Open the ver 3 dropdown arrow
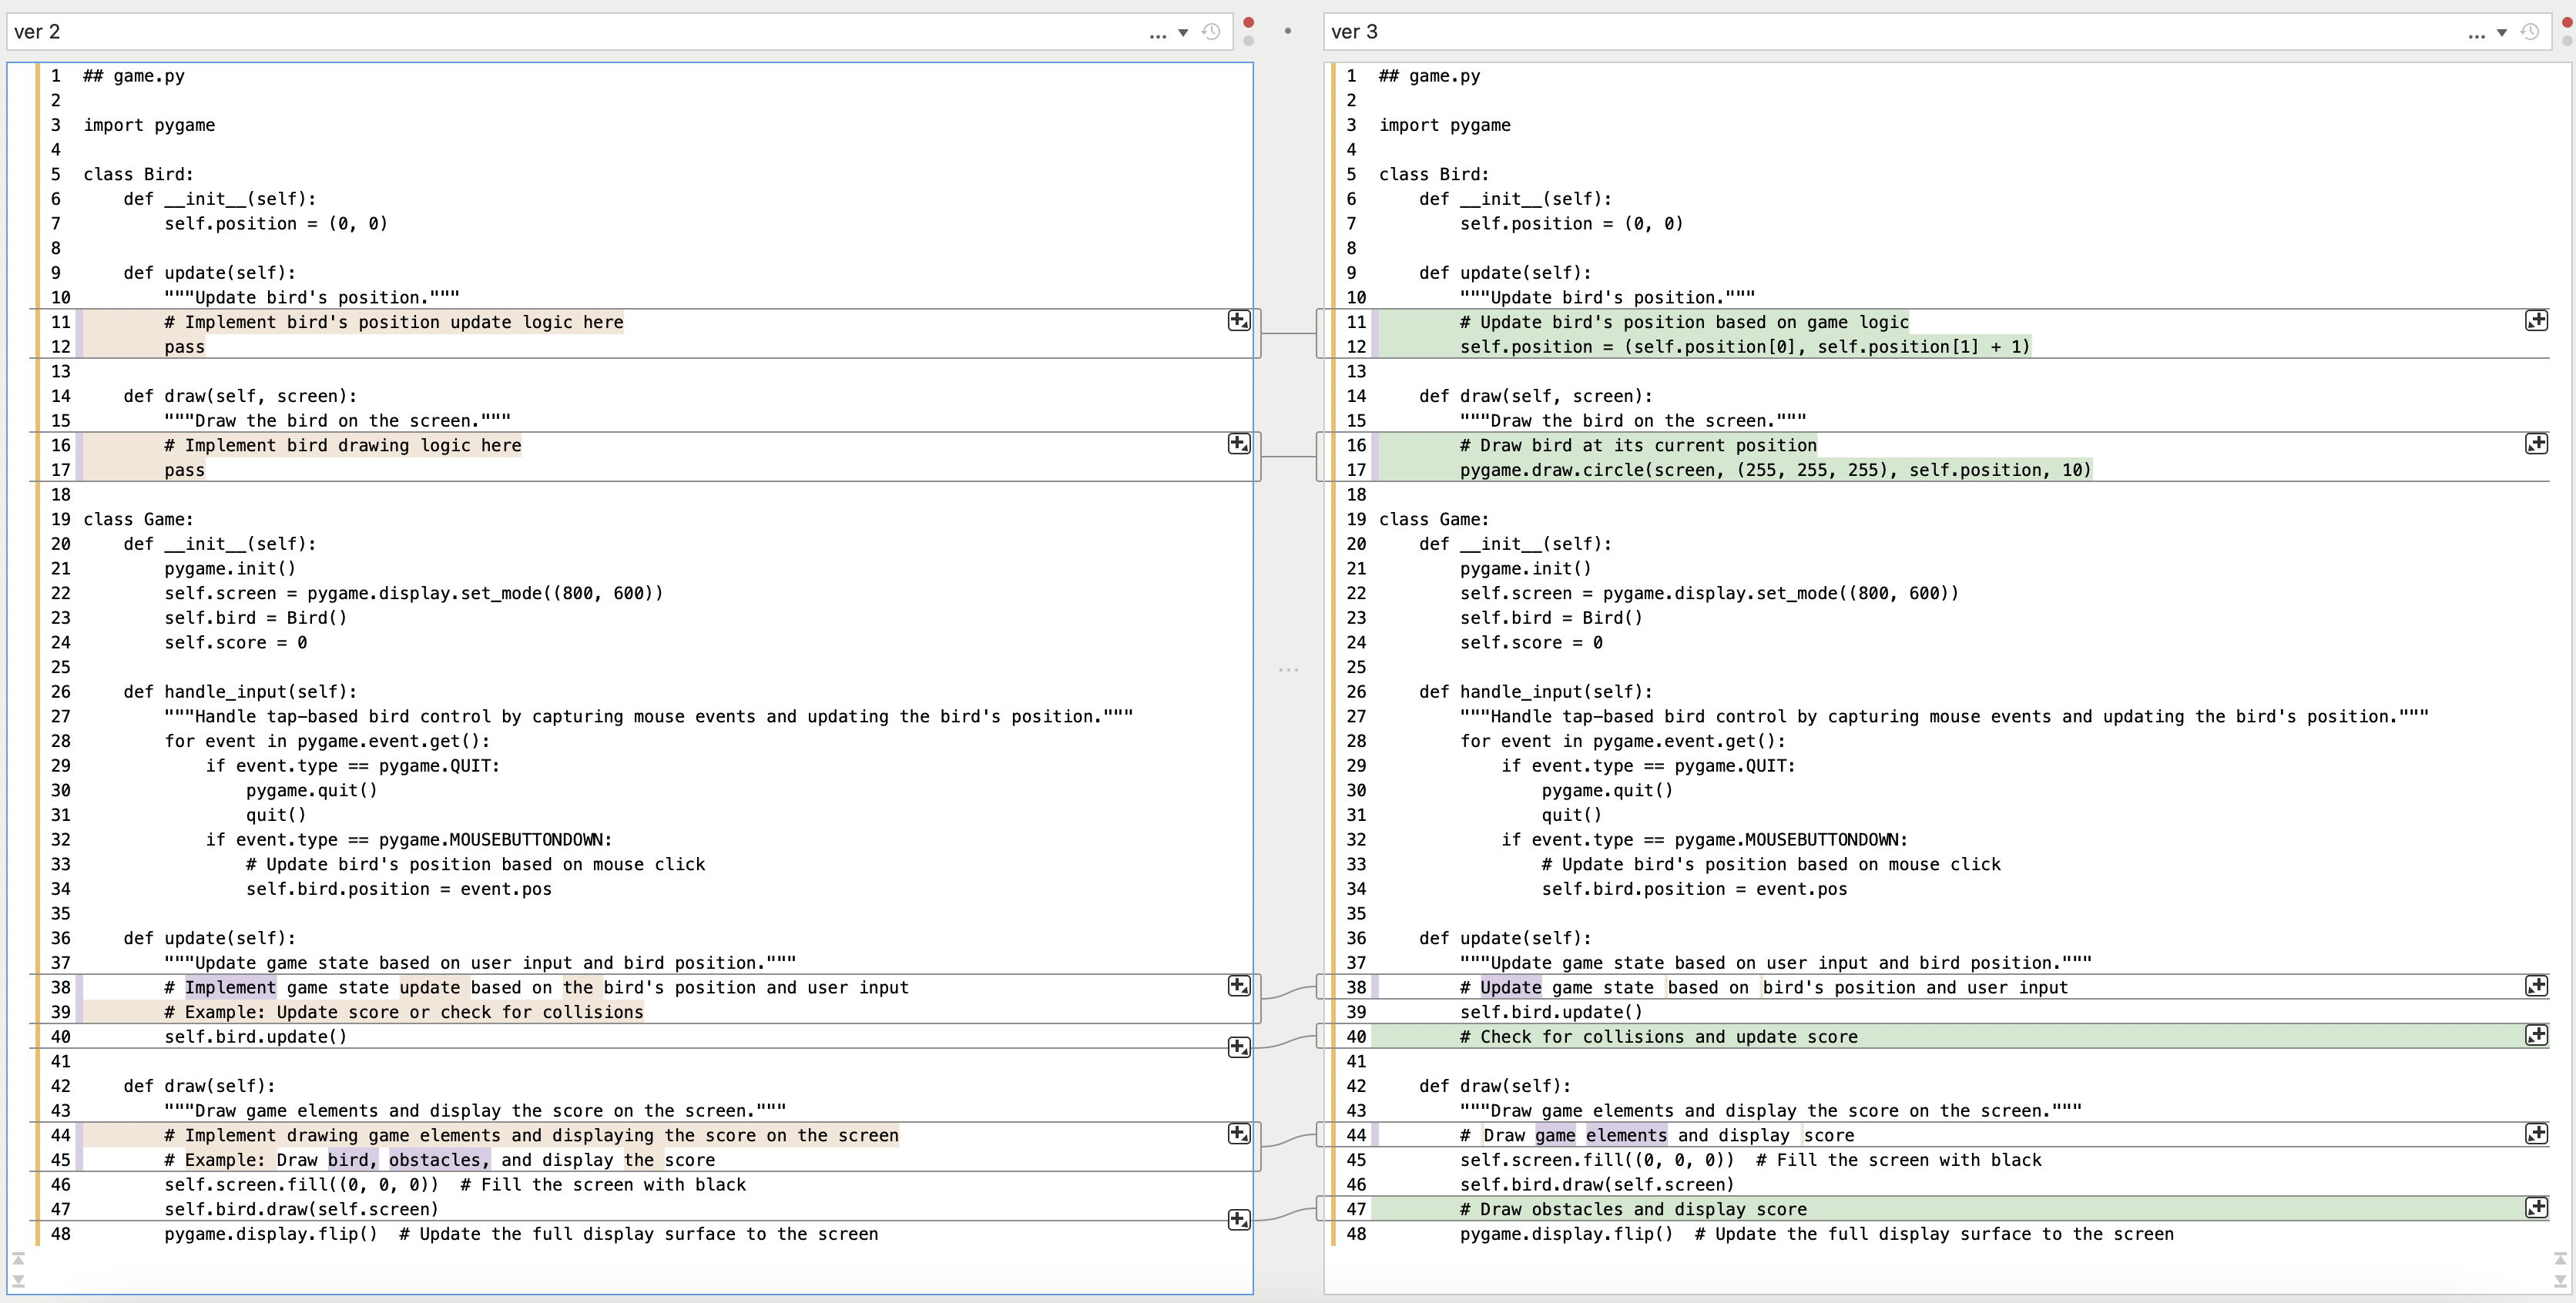This screenshot has height=1303, width=2576. coord(2502,33)
